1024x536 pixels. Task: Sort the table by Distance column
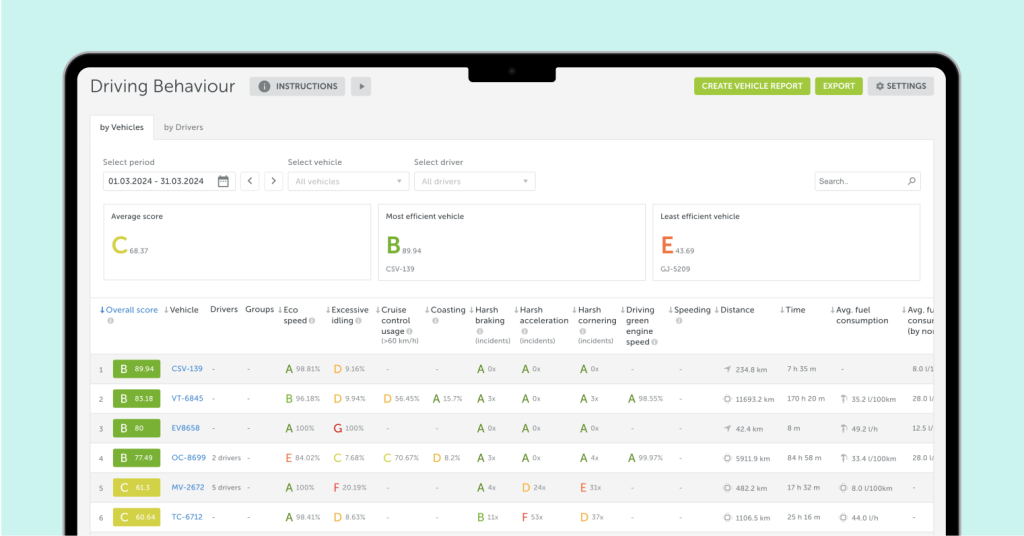pyautogui.click(x=738, y=310)
